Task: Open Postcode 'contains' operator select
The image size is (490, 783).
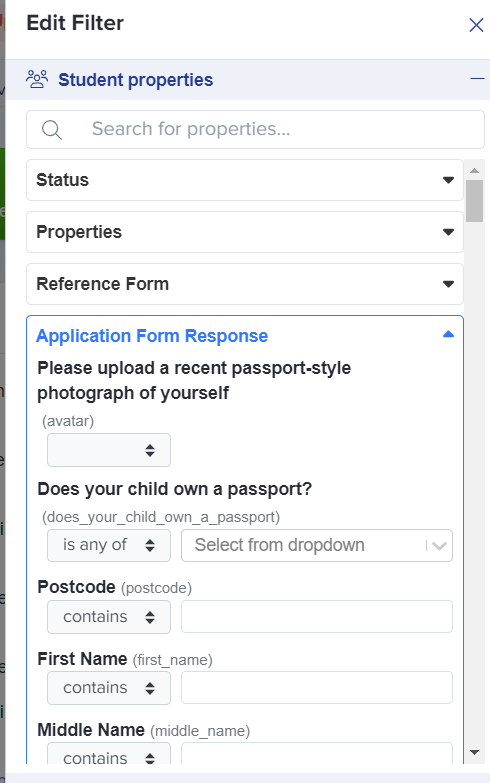Action: (109, 617)
